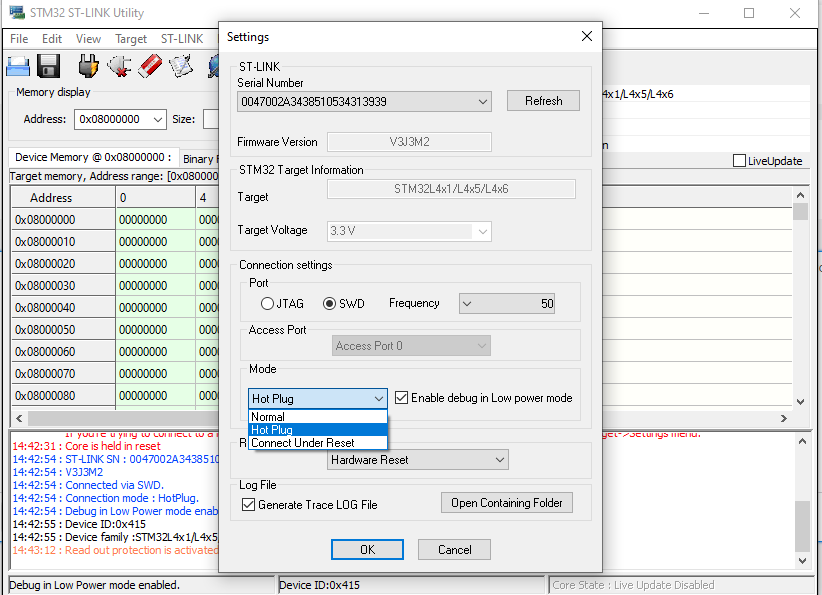The image size is (822, 595).
Task: Open the Target menu
Action: point(131,39)
